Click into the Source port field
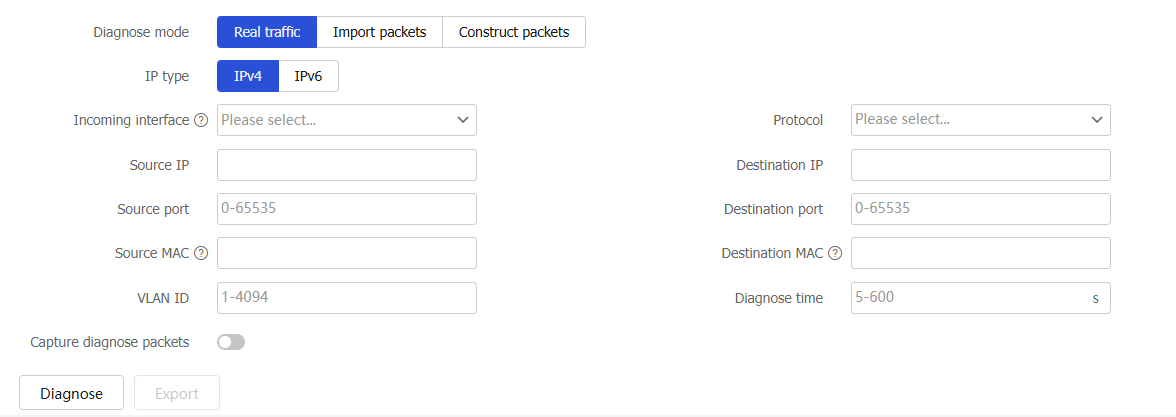1176x417 pixels. [346, 208]
